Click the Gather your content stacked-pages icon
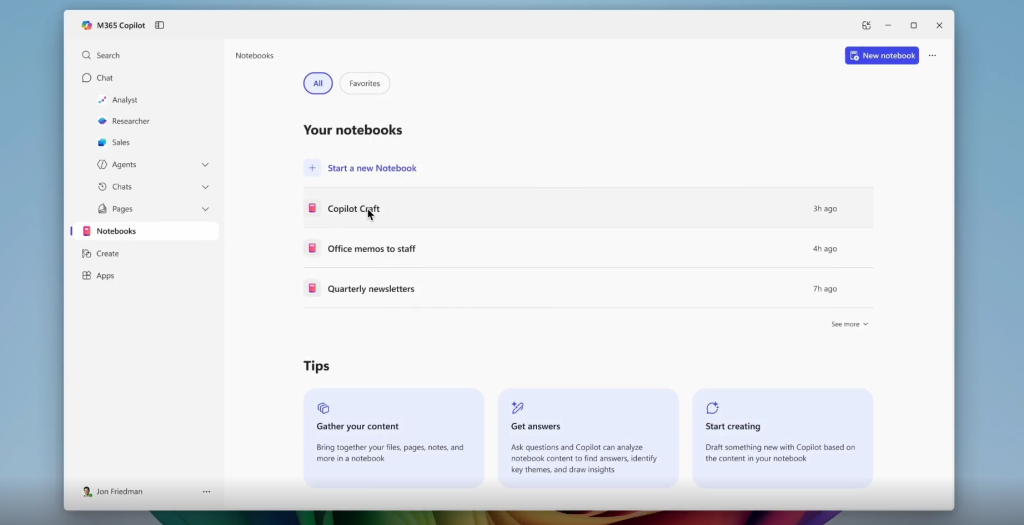The width and height of the screenshot is (1024, 525). (x=323, y=408)
